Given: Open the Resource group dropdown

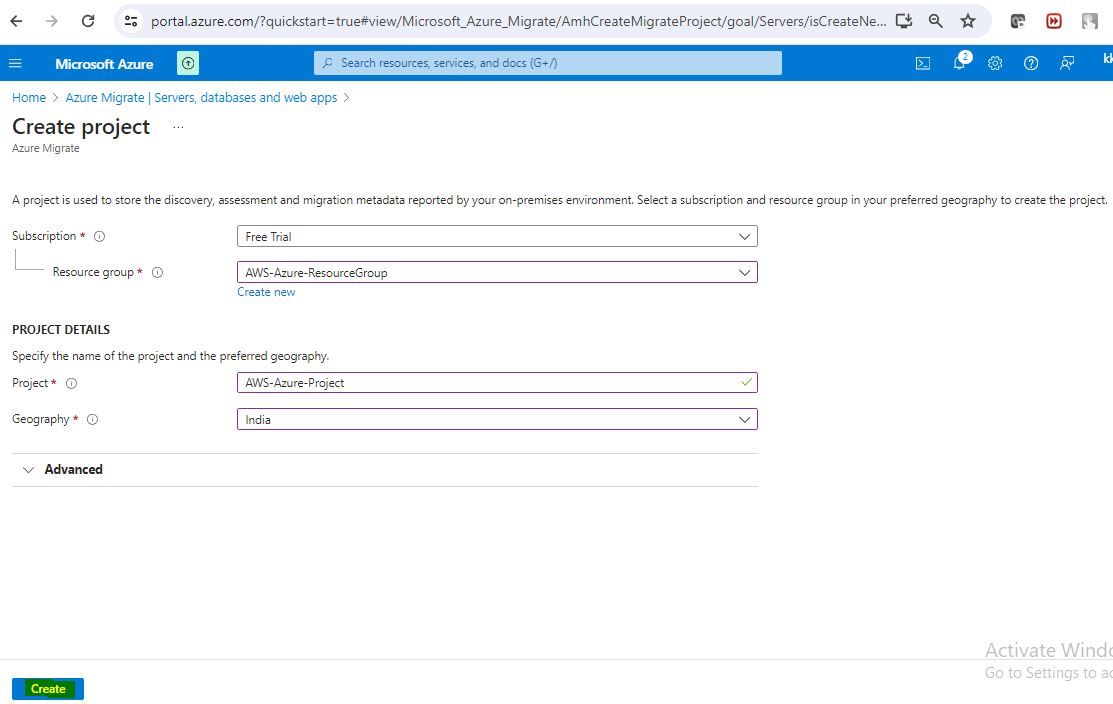Looking at the screenshot, I should [496, 272].
